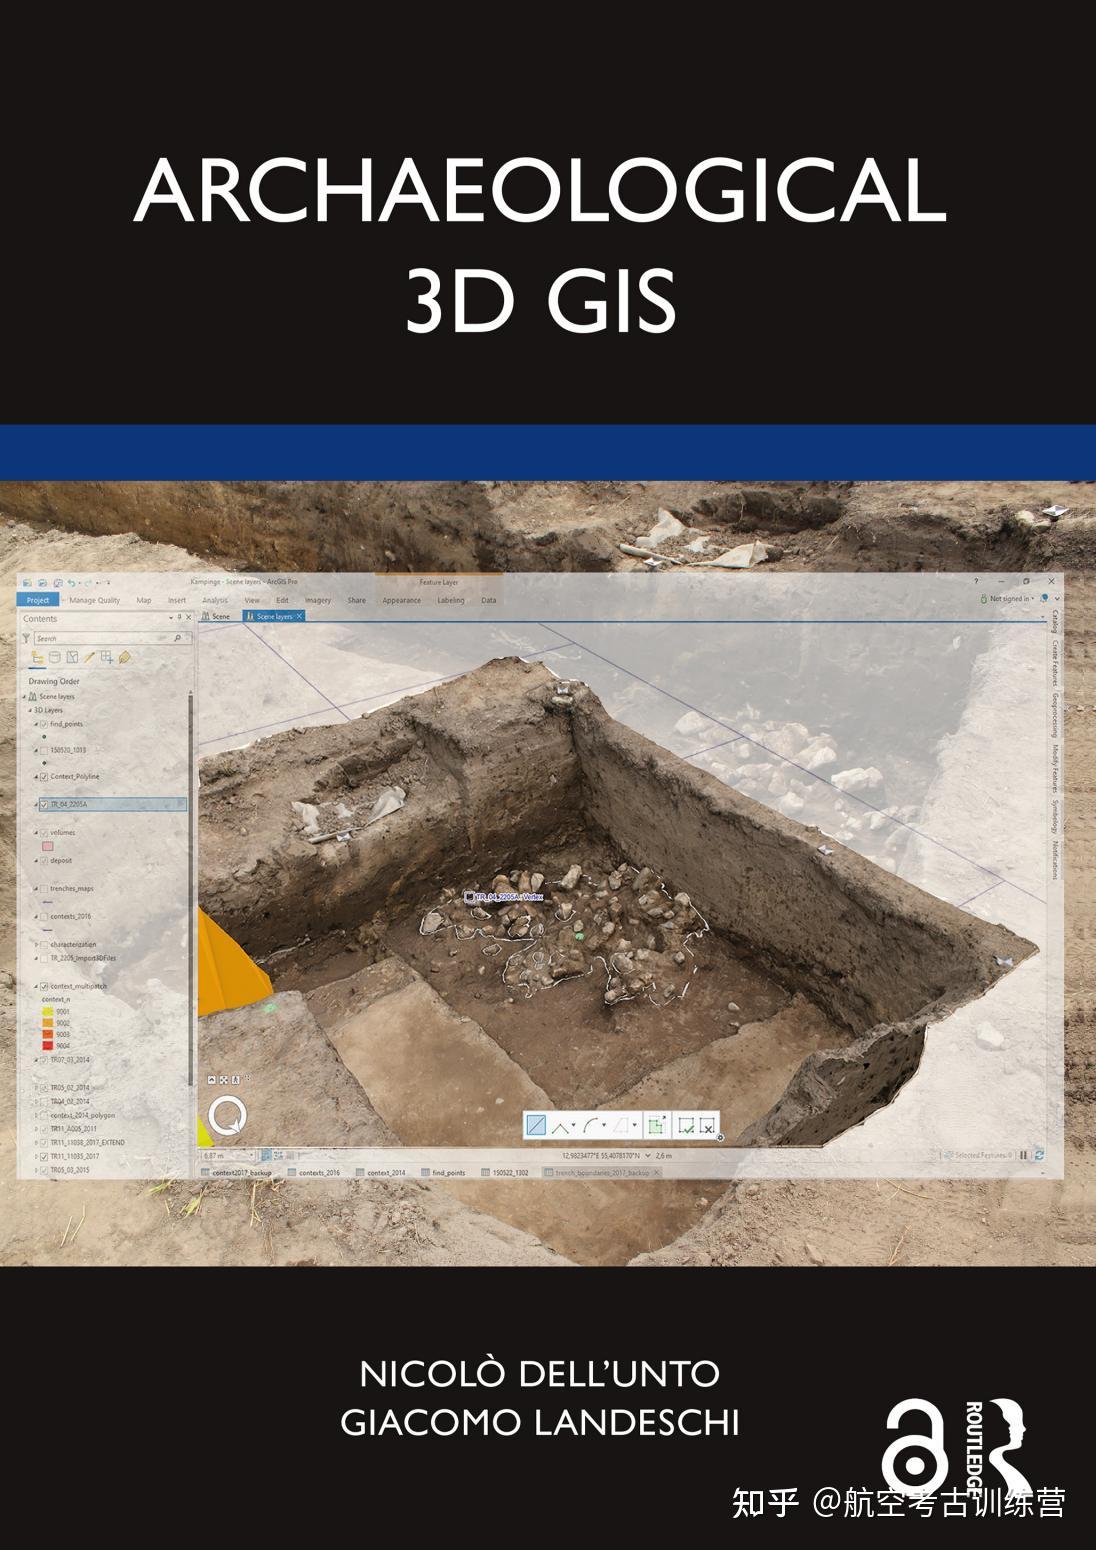Switch to the Analysis ribbon tab
Screen dimensions: 1096x1550
click(x=214, y=599)
